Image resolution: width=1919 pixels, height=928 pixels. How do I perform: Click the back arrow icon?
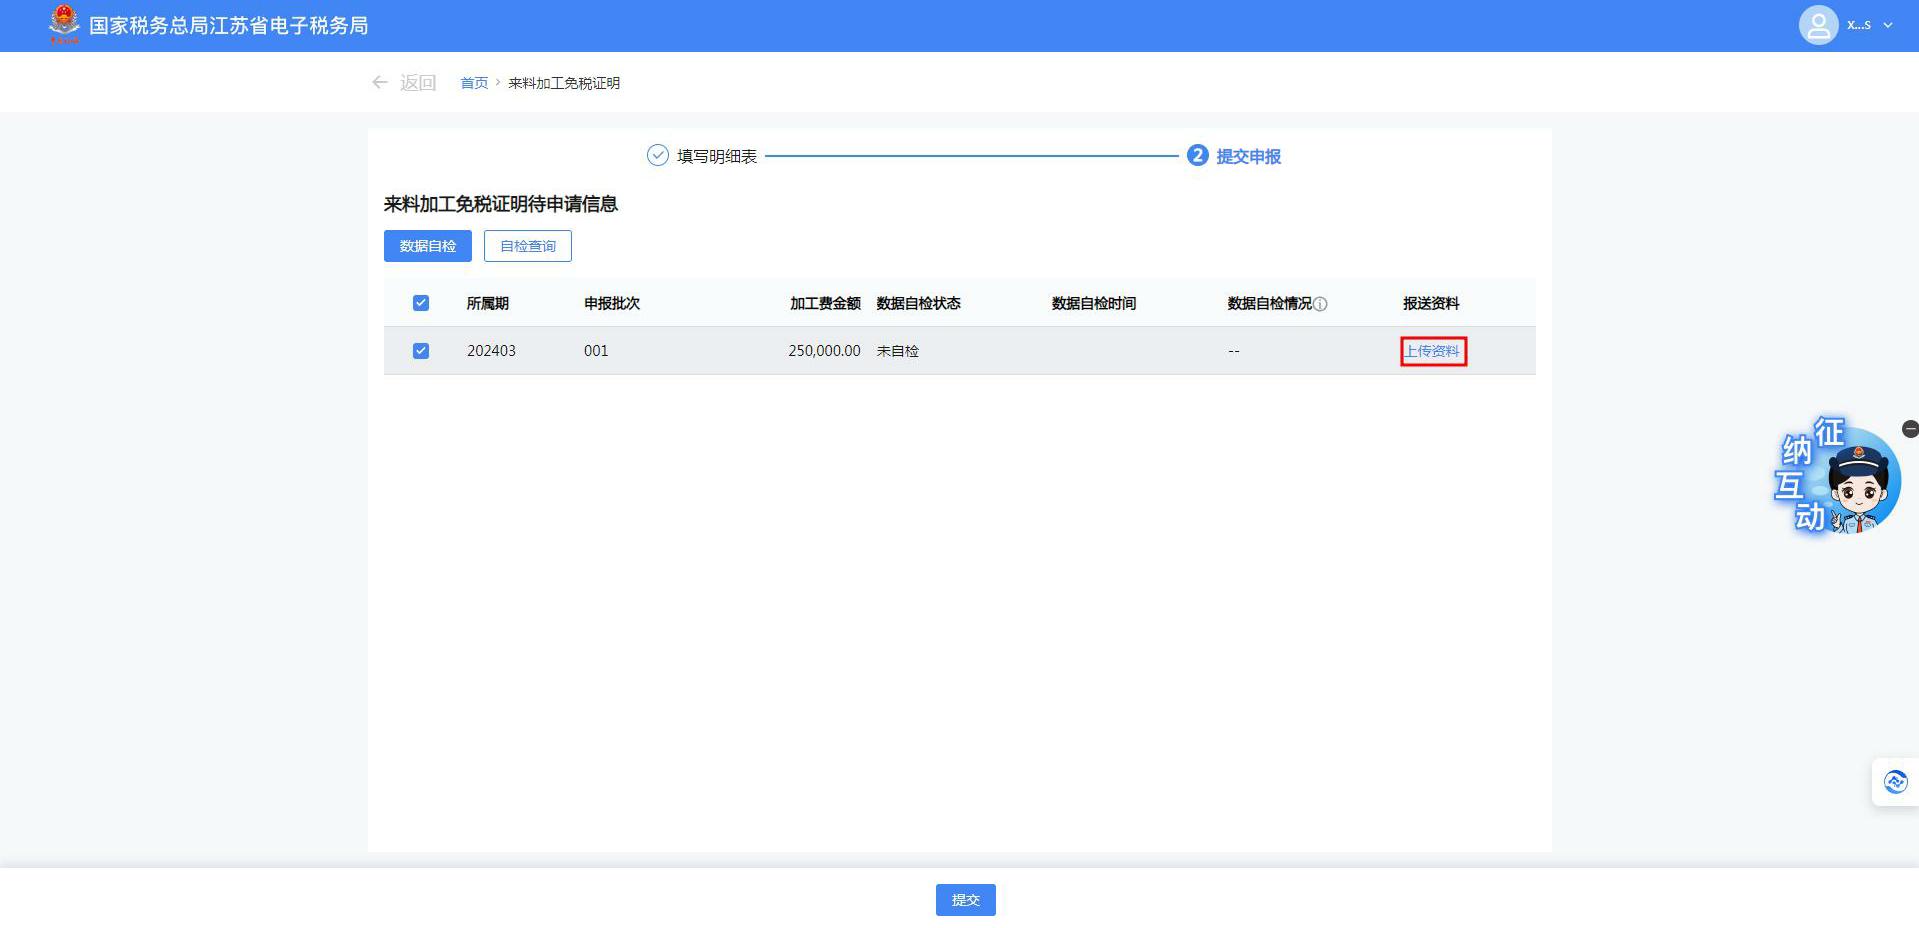(380, 83)
